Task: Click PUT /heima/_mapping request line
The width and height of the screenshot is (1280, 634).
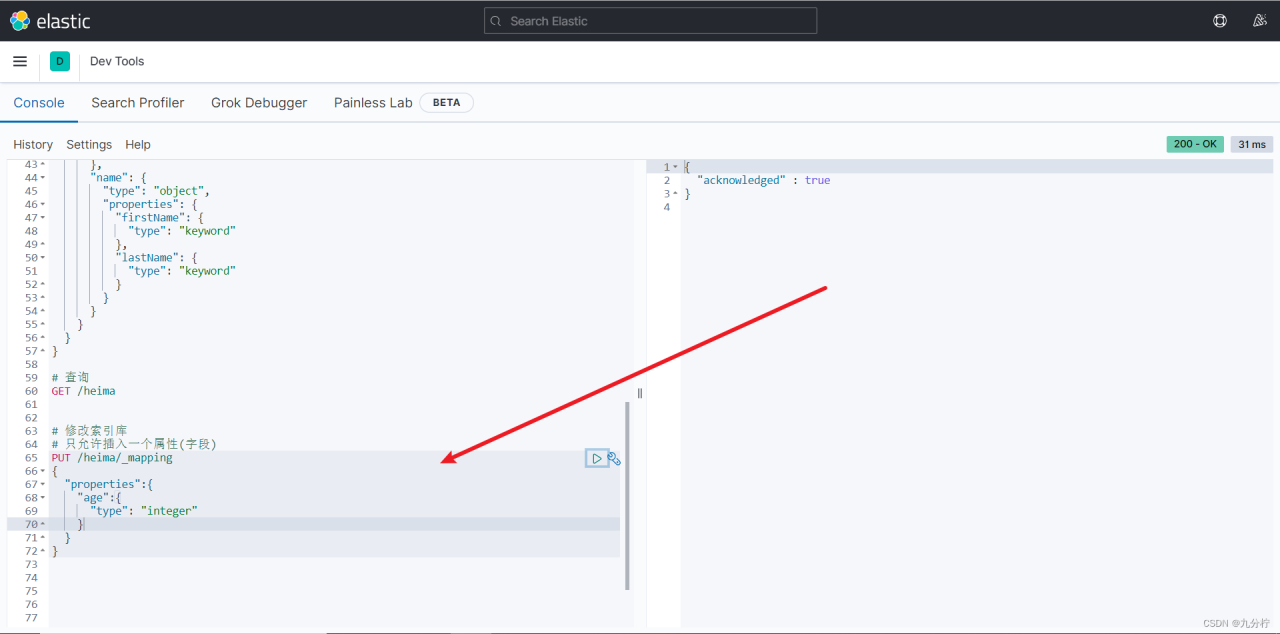Action: coord(112,458)
